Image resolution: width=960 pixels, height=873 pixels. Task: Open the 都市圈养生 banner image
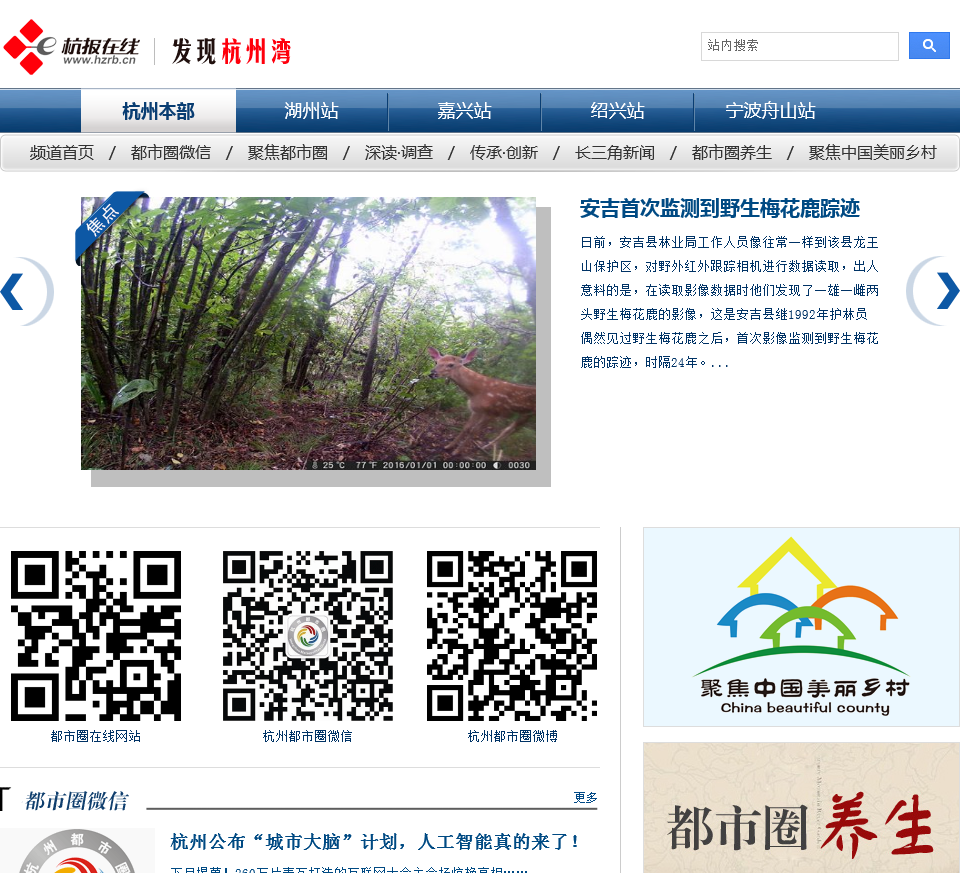pyautogui.click(x=801, y=807)
